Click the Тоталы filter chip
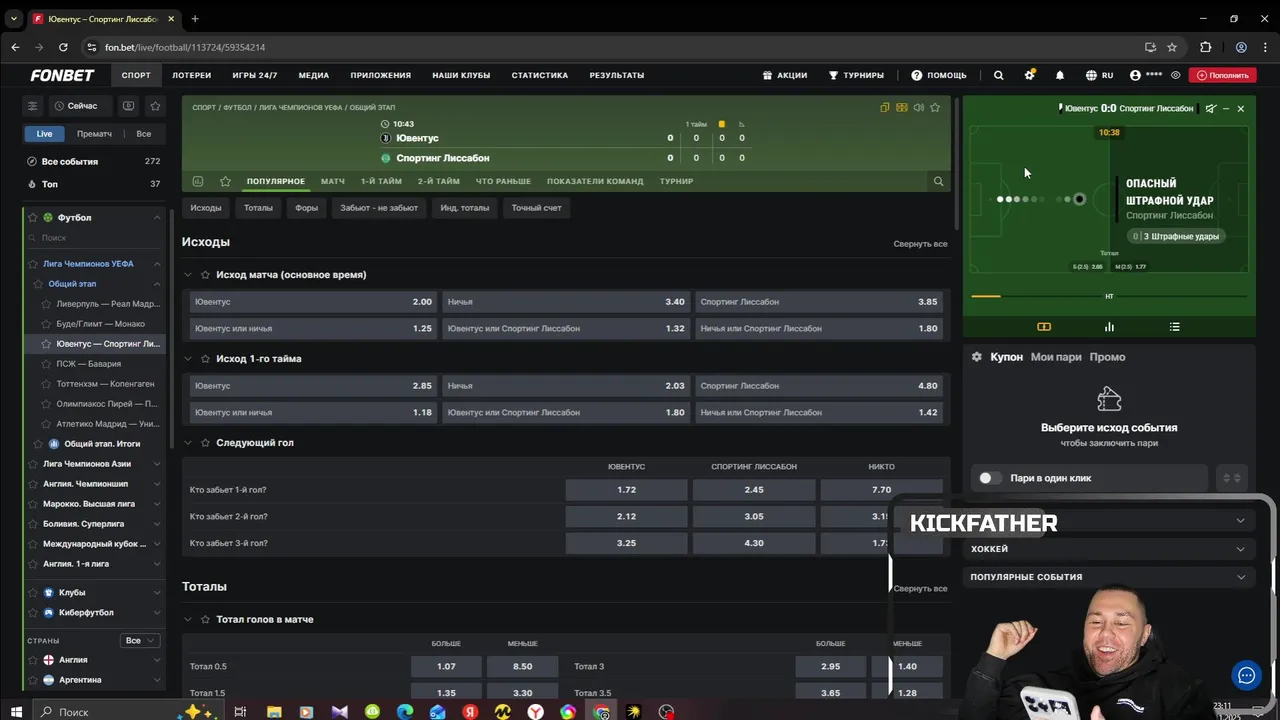This screenshot has width=1280, height=720. [x=258, y=208]
